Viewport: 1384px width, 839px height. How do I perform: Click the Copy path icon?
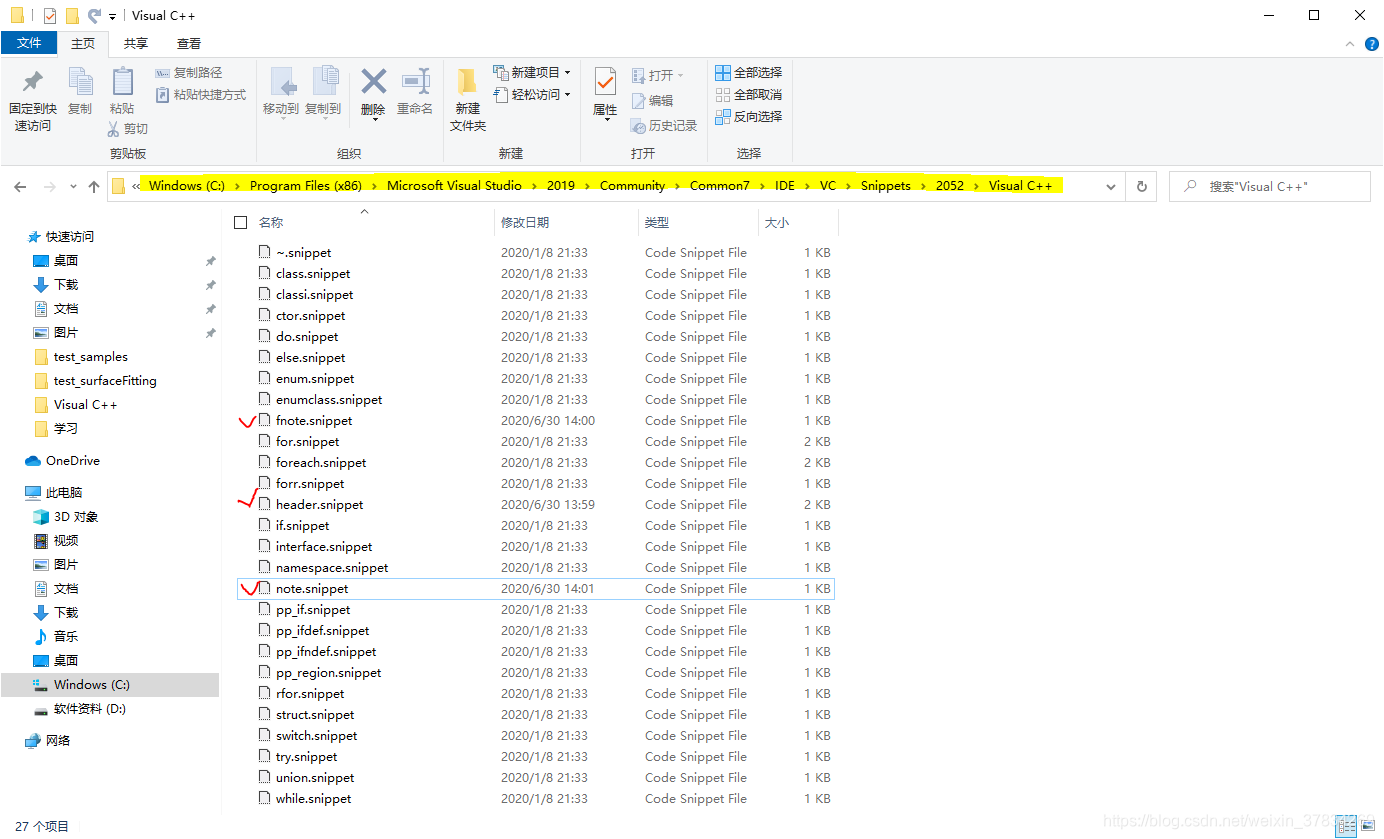point(163,73)
